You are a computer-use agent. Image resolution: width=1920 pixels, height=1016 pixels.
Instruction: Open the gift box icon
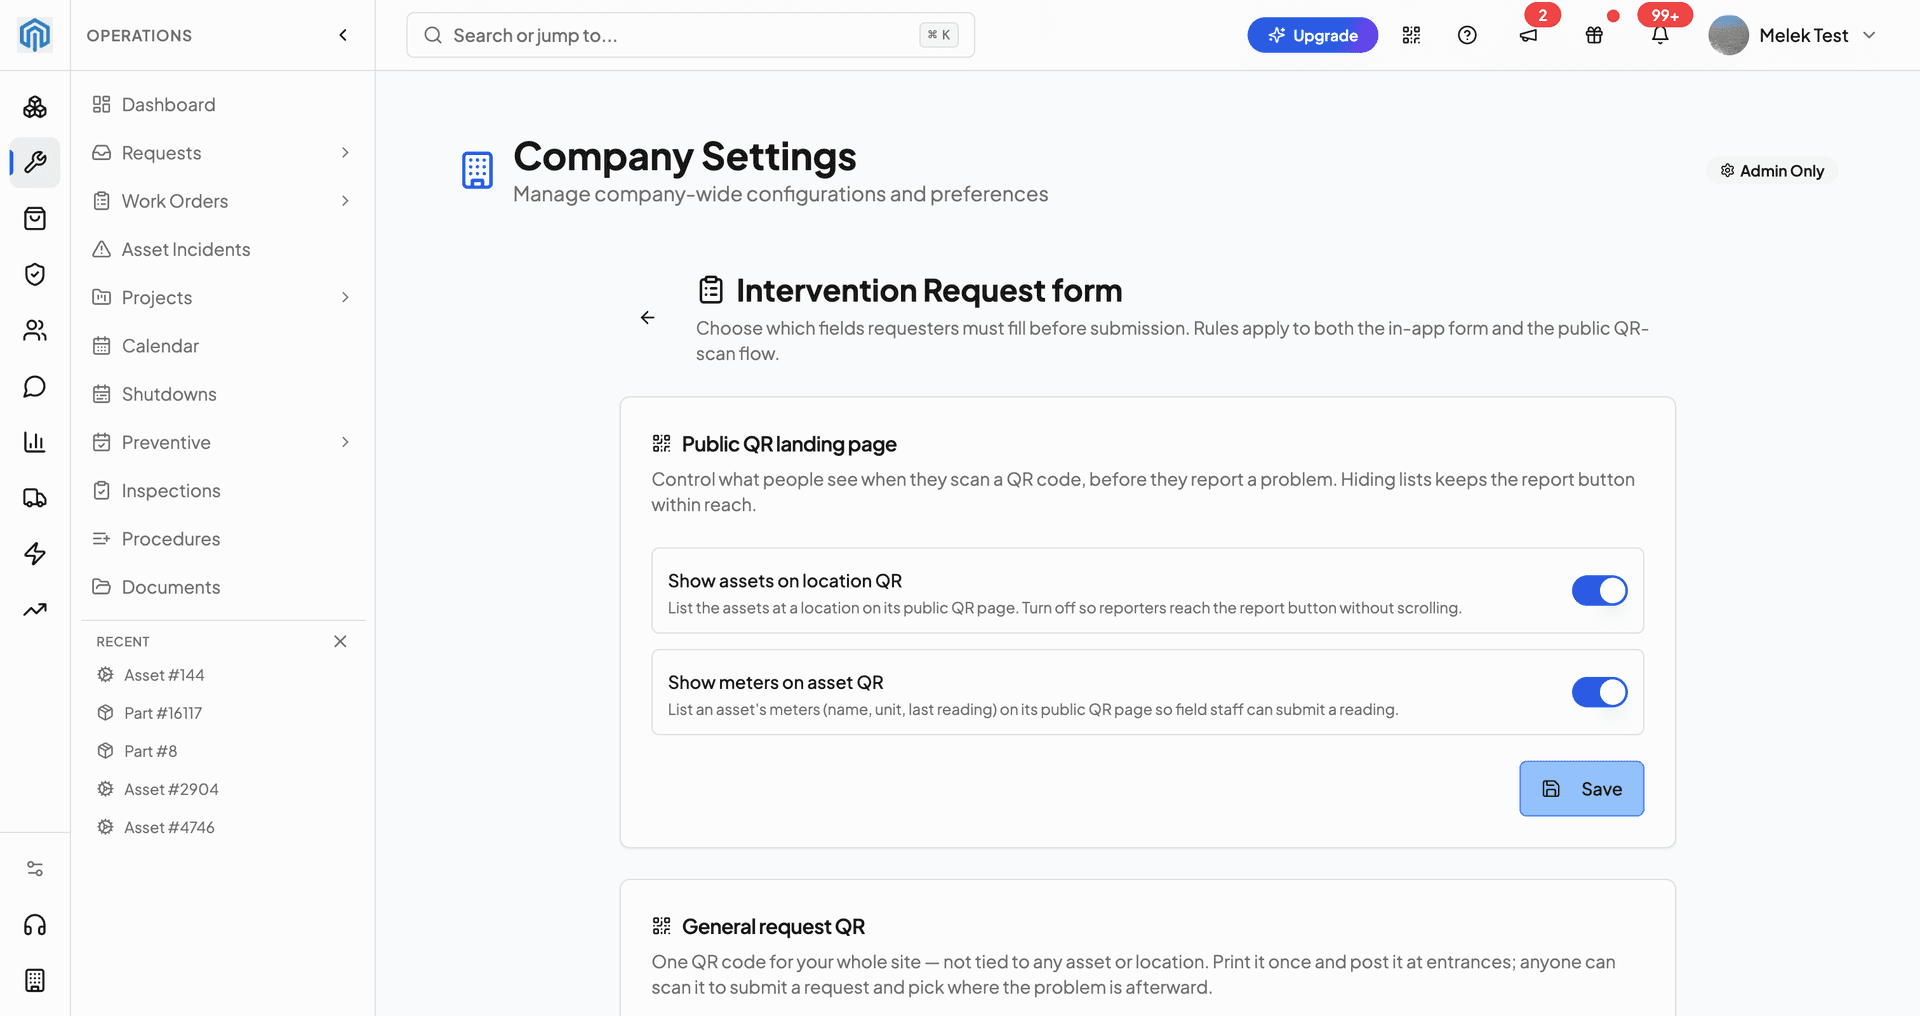[1594, 35]
